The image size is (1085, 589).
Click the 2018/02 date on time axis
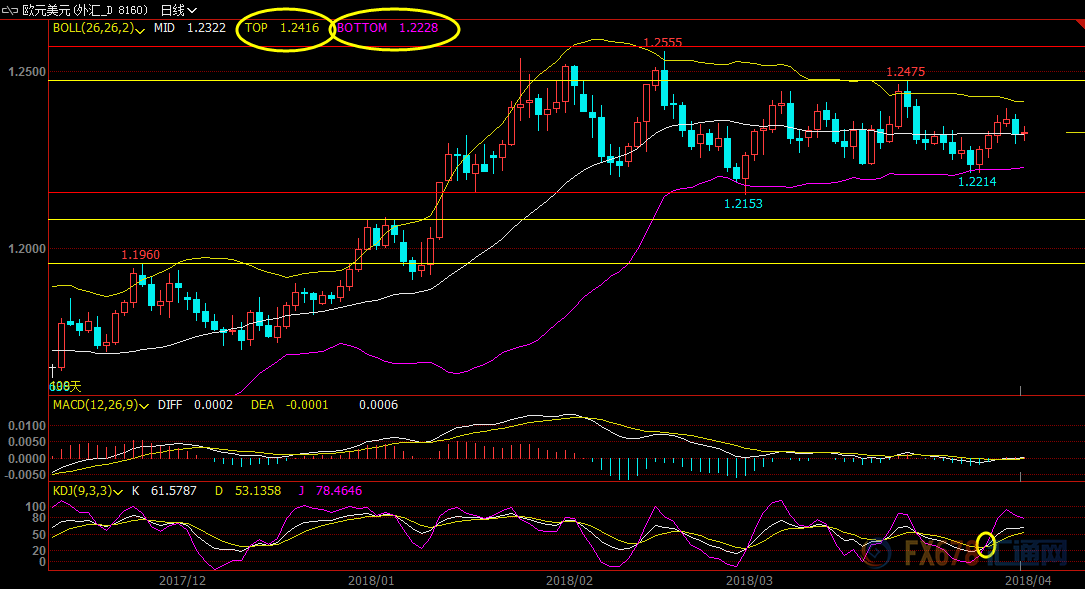(x=570, y=579)
